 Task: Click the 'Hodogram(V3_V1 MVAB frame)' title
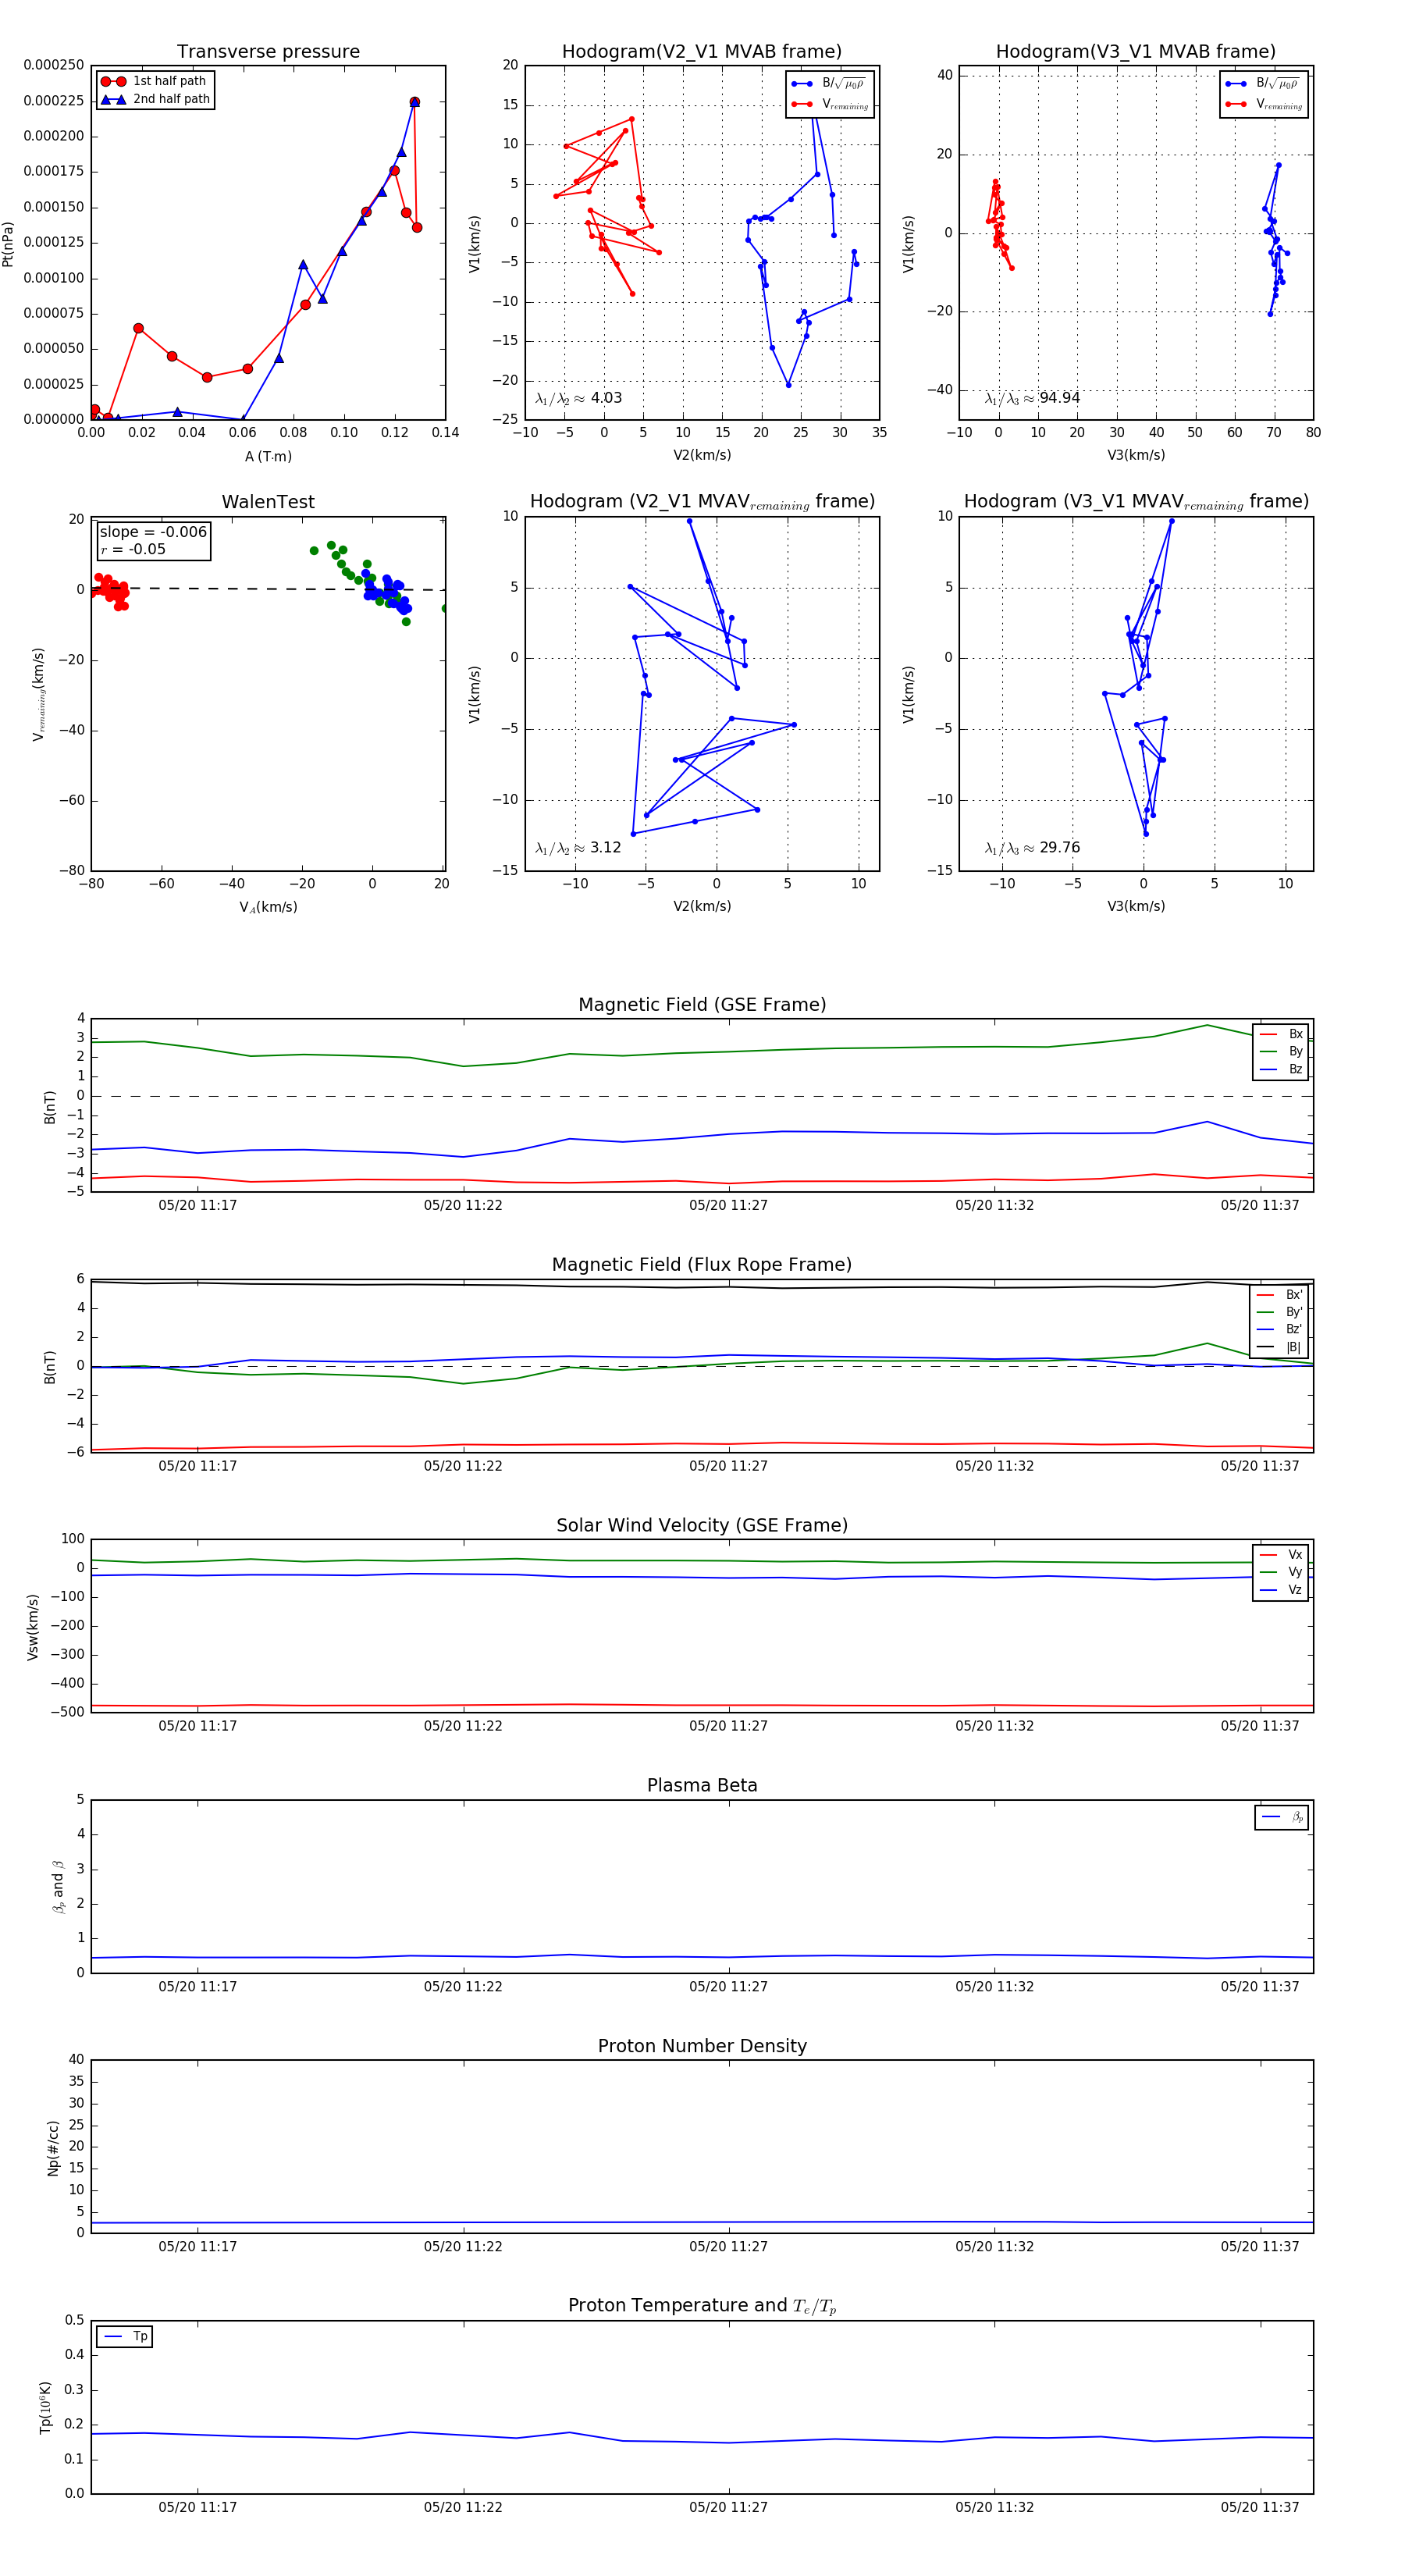1136,52
